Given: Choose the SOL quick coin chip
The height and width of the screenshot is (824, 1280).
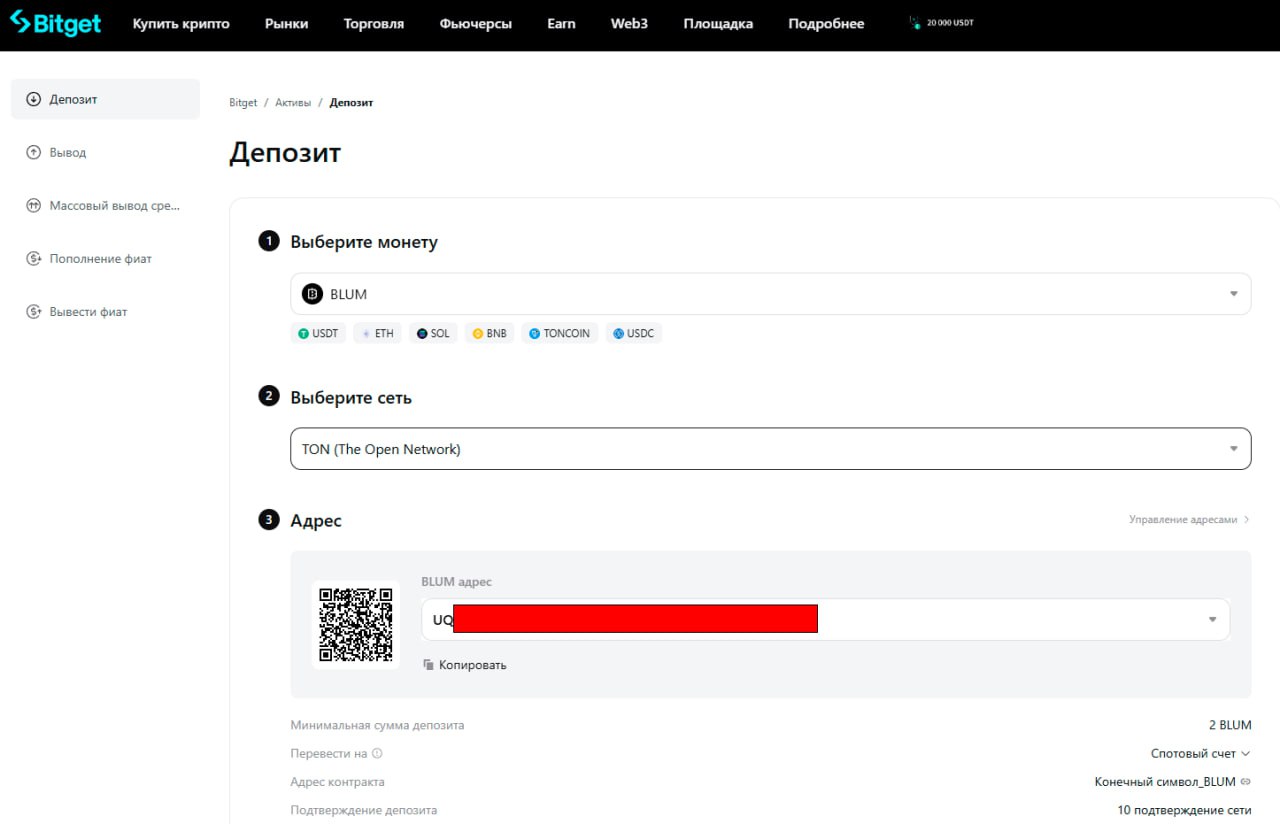Looking at the screenshot, I should click(x=433, y=333).
